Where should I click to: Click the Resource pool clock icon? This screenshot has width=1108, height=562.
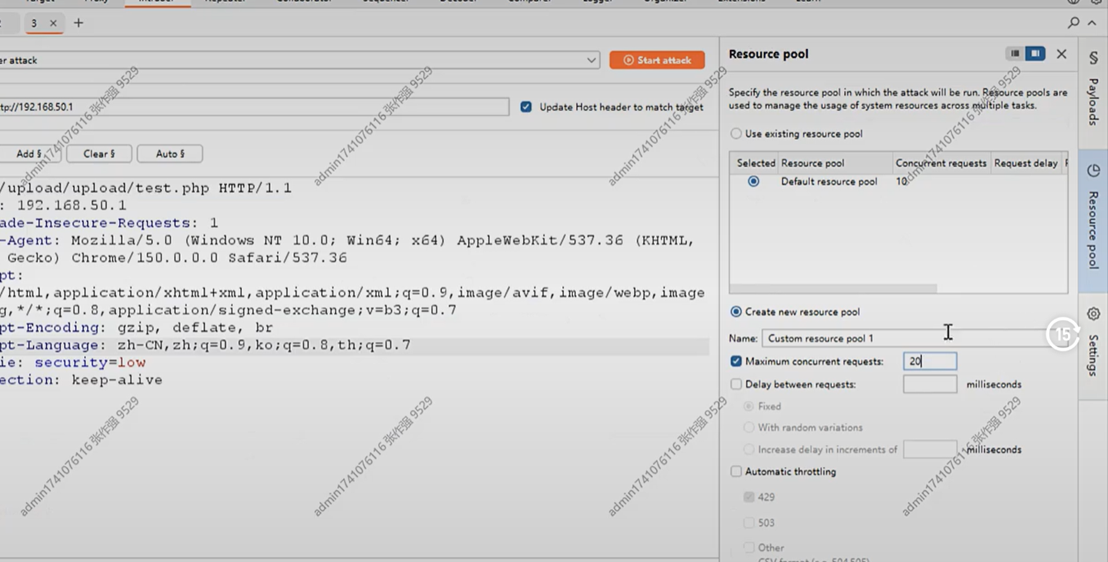tap(1093, 170)
